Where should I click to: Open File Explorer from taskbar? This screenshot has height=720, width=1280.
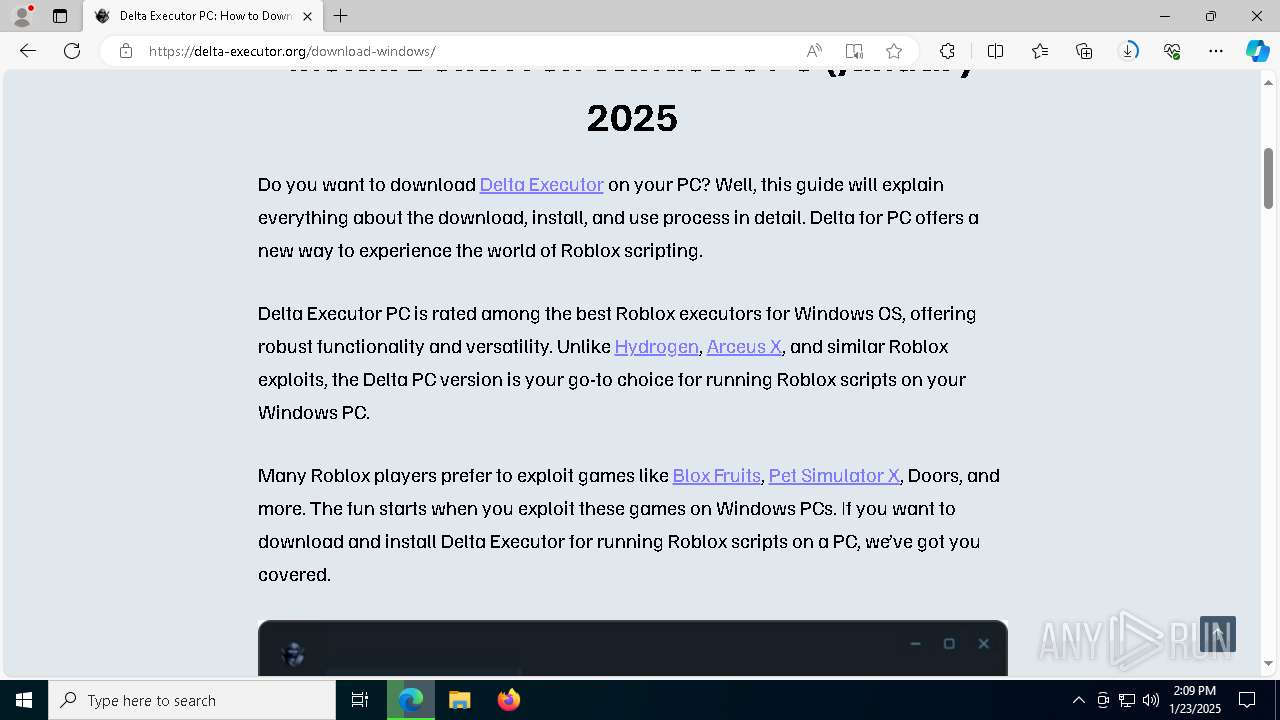[459, 700]
